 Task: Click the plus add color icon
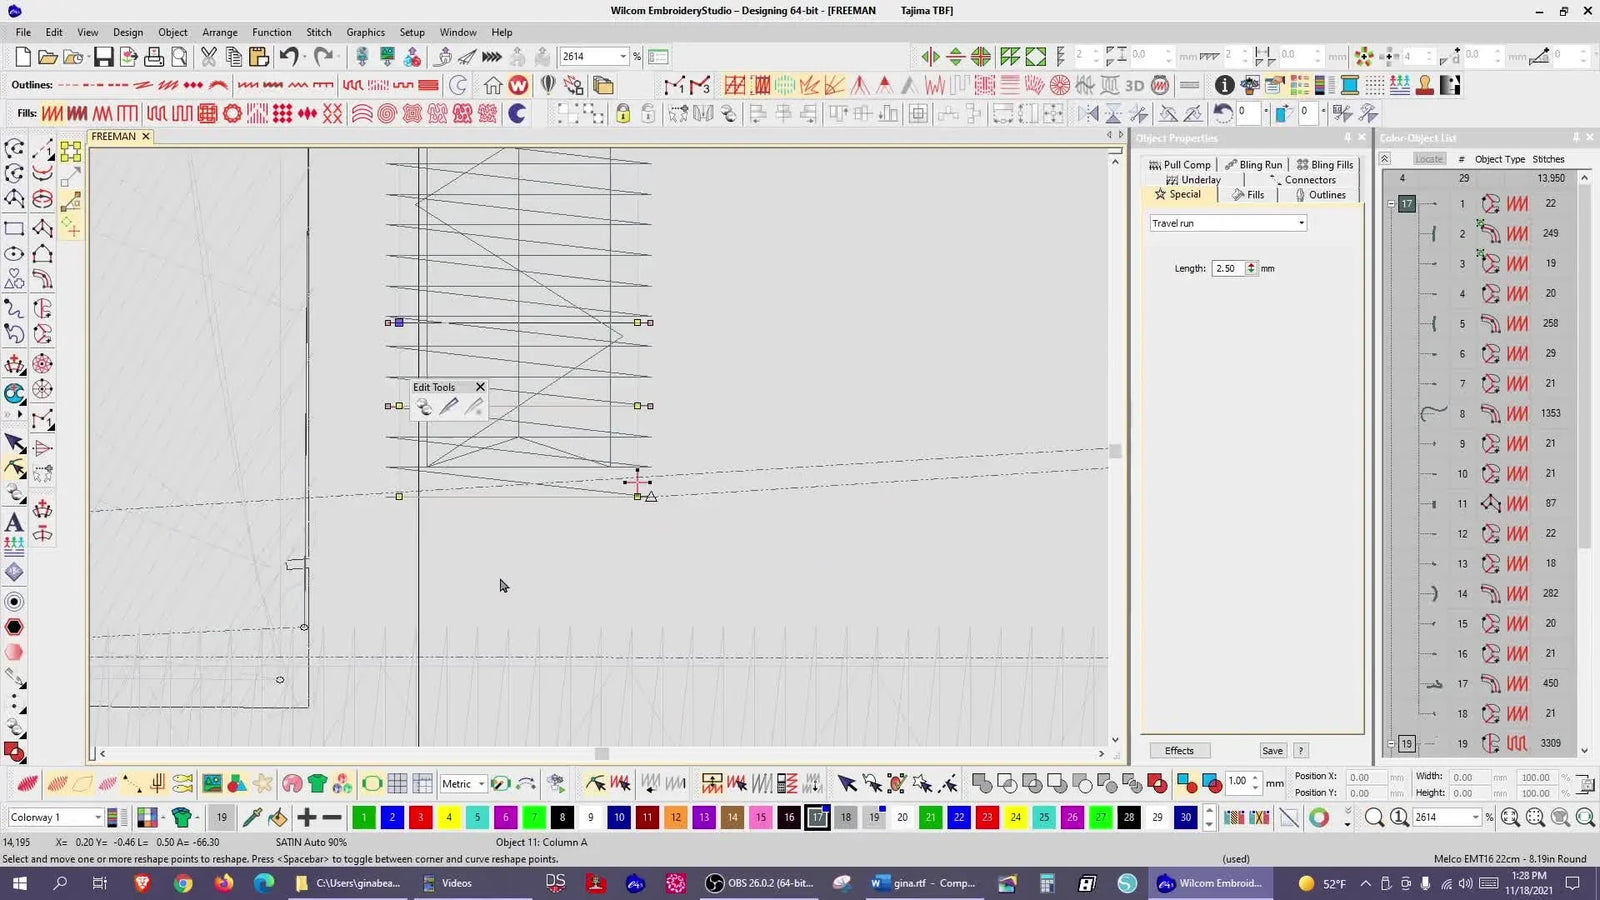click(306, 817)
